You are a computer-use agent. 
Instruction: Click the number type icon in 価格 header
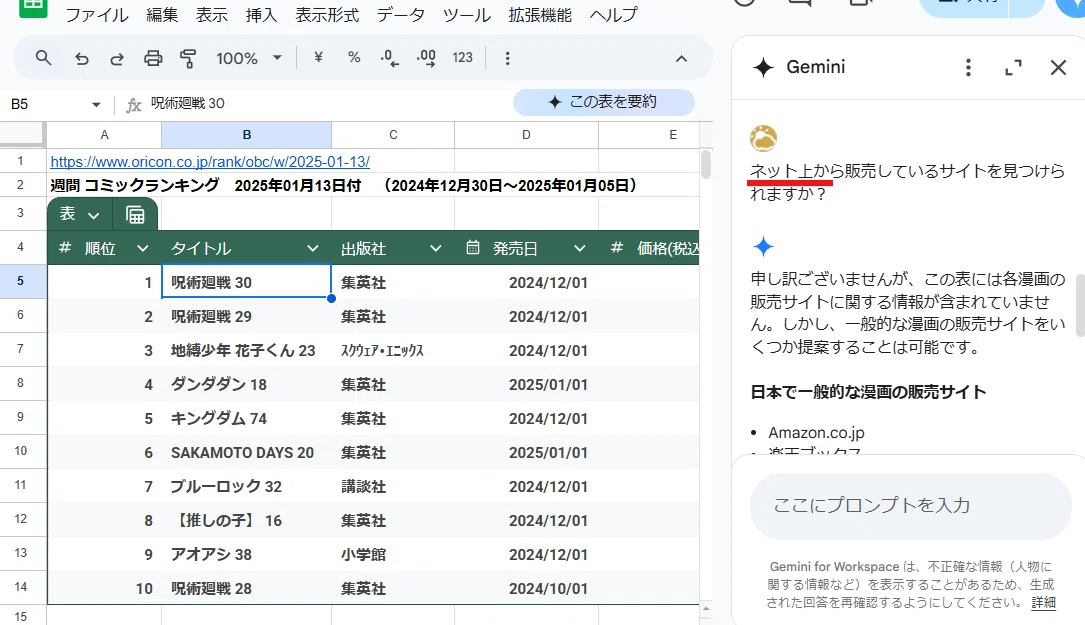[x=617, y=247]
